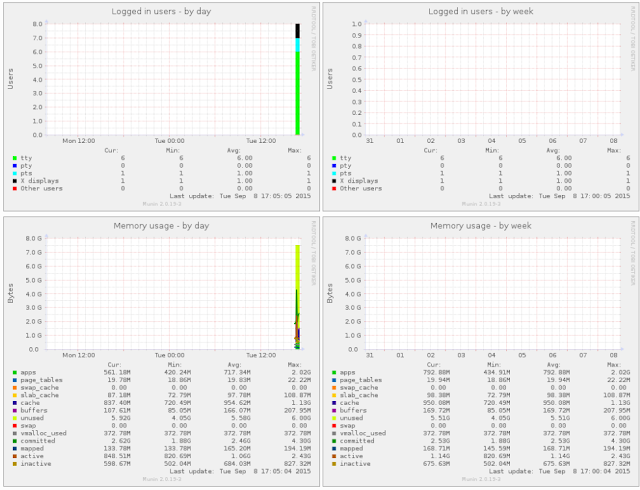Click mapped minimum value '145.59M' in weekly memory
The height and width of the screenshot is (490, 640).
point(496,448)
